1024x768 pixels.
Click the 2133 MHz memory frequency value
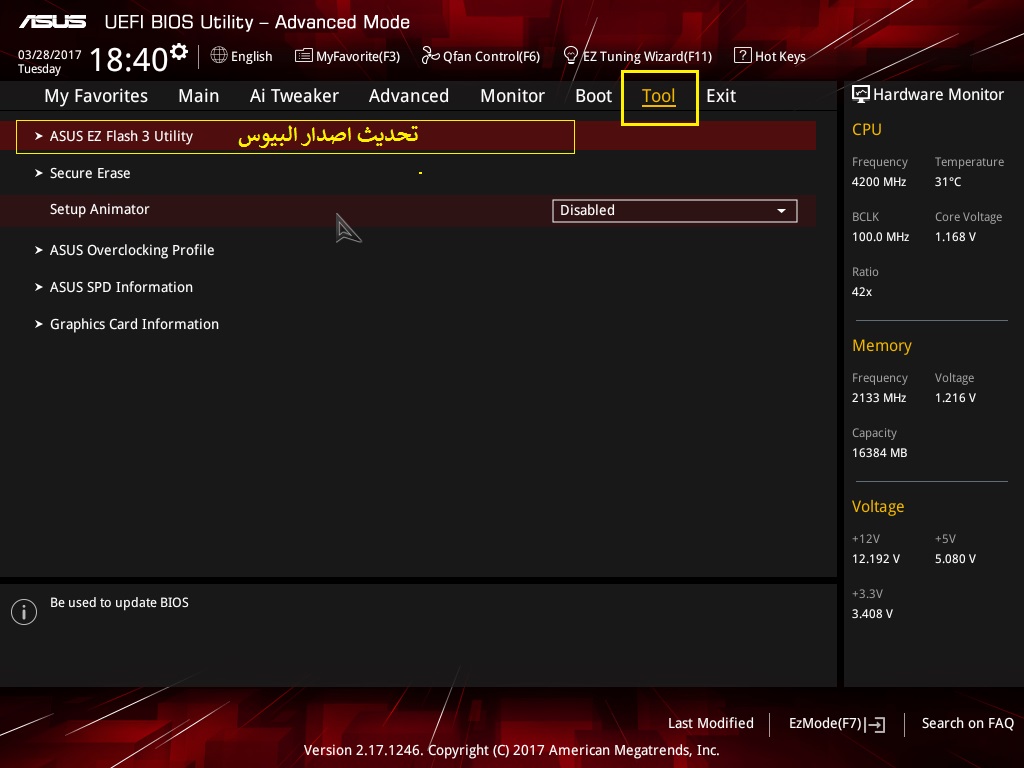(879, 397)
